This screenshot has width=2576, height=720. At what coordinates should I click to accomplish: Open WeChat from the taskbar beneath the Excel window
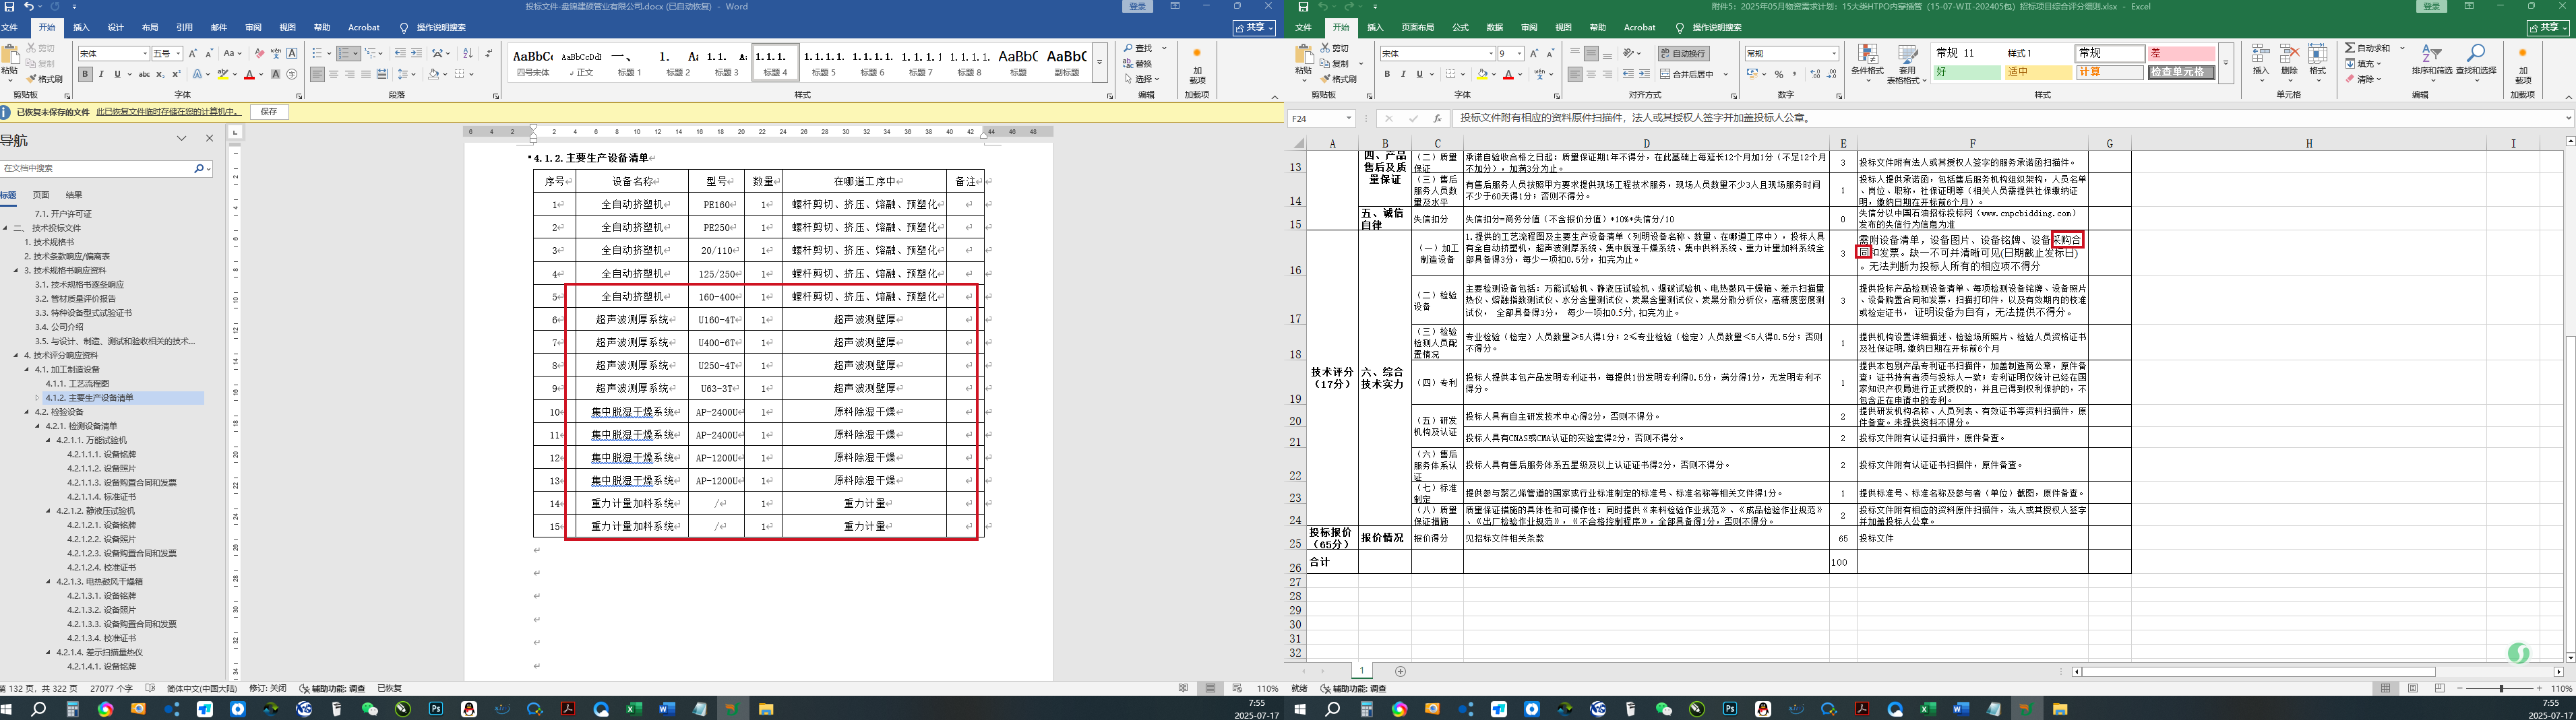tap(1663, 709)
